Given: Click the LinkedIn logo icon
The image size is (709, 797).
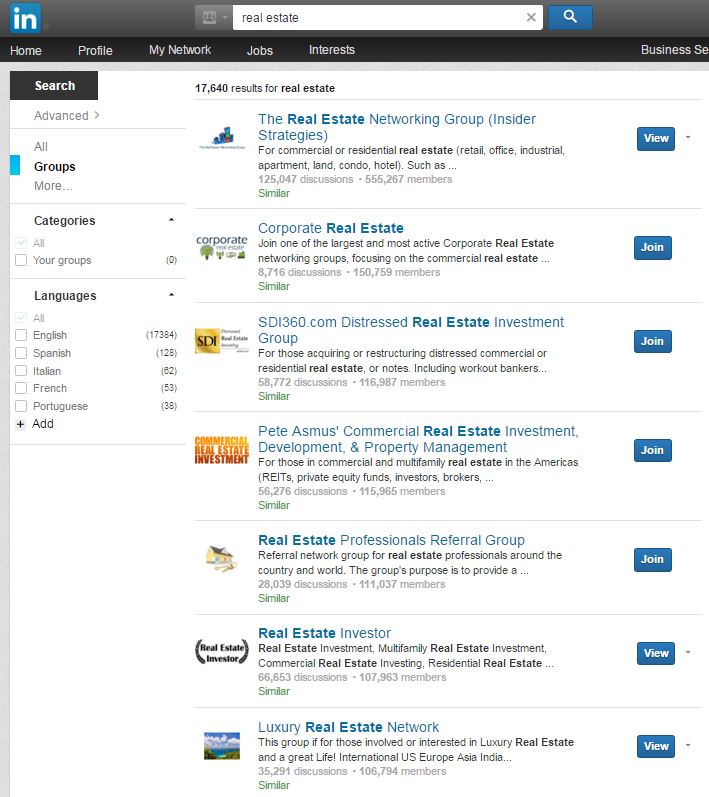Looking at the screenshot, I should [25, 18].
